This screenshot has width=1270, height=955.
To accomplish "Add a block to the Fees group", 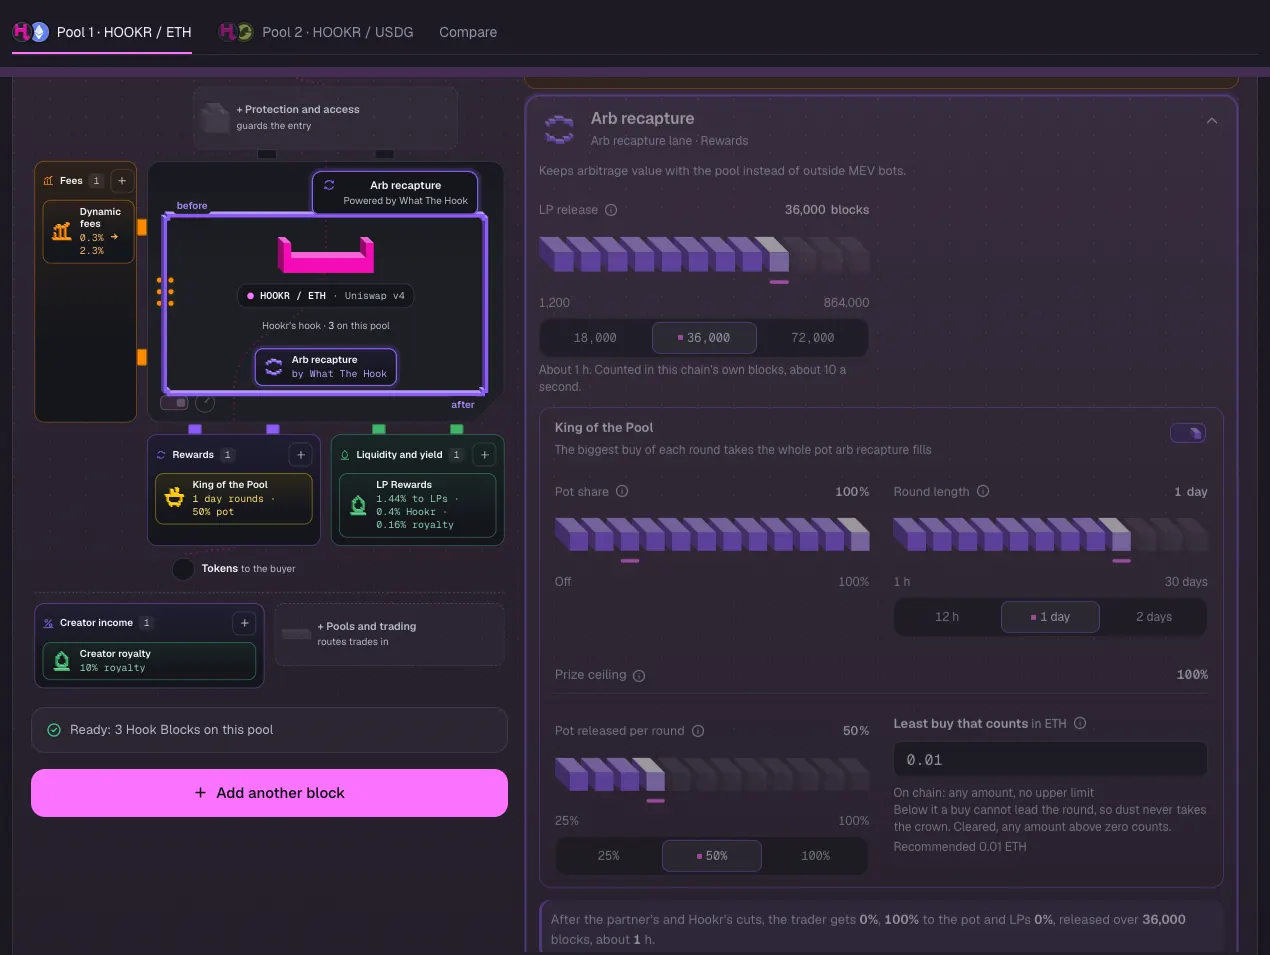I will click(122, 181).
